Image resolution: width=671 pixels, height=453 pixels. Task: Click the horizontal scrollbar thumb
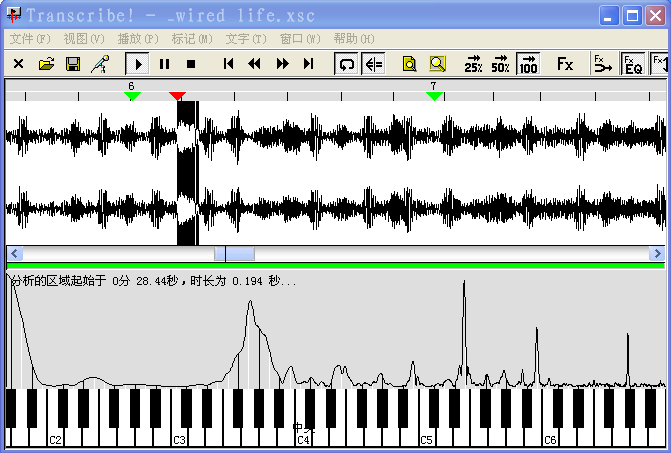point(235,254)
